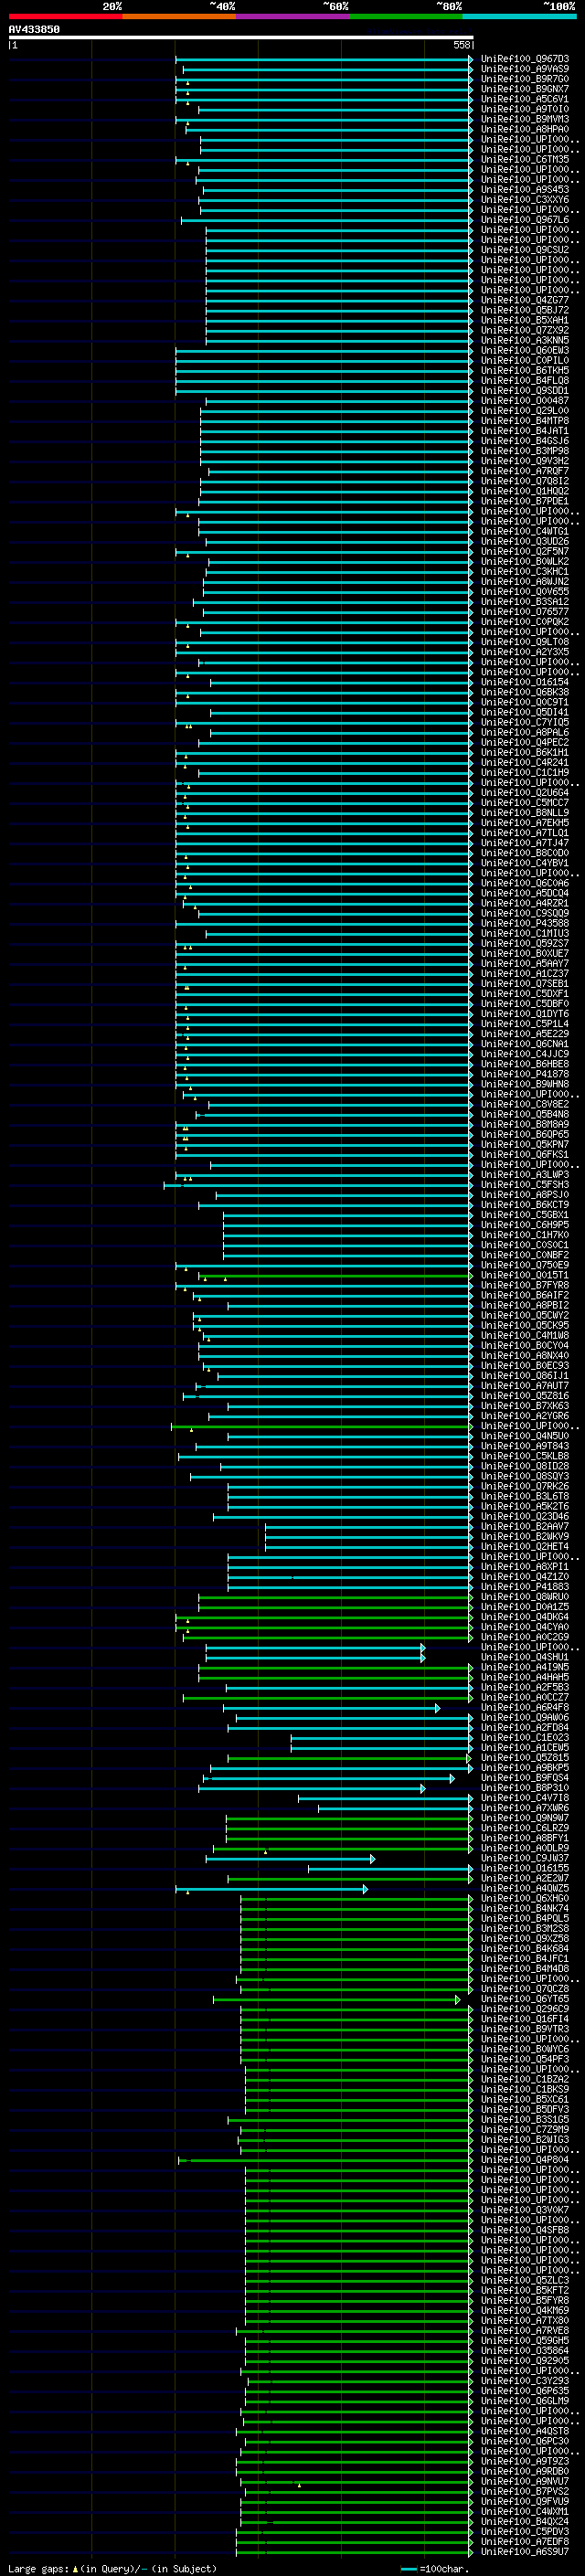Viewport: 585px width, 2576px height.
Task: Select the UniRef100_A8XPI1 label
Action: point(525,1566)
